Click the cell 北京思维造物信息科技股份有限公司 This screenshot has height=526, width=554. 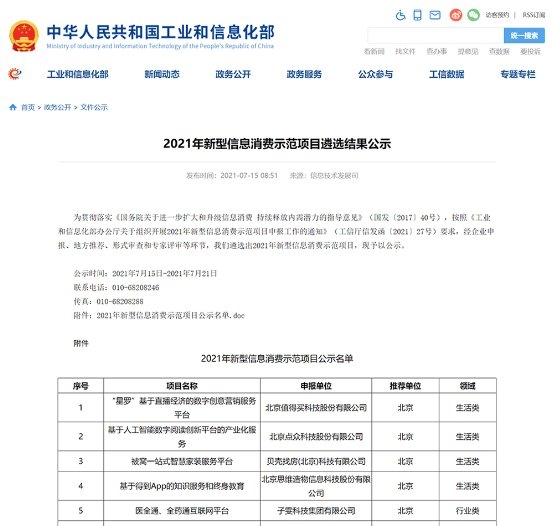click(316, 486)
